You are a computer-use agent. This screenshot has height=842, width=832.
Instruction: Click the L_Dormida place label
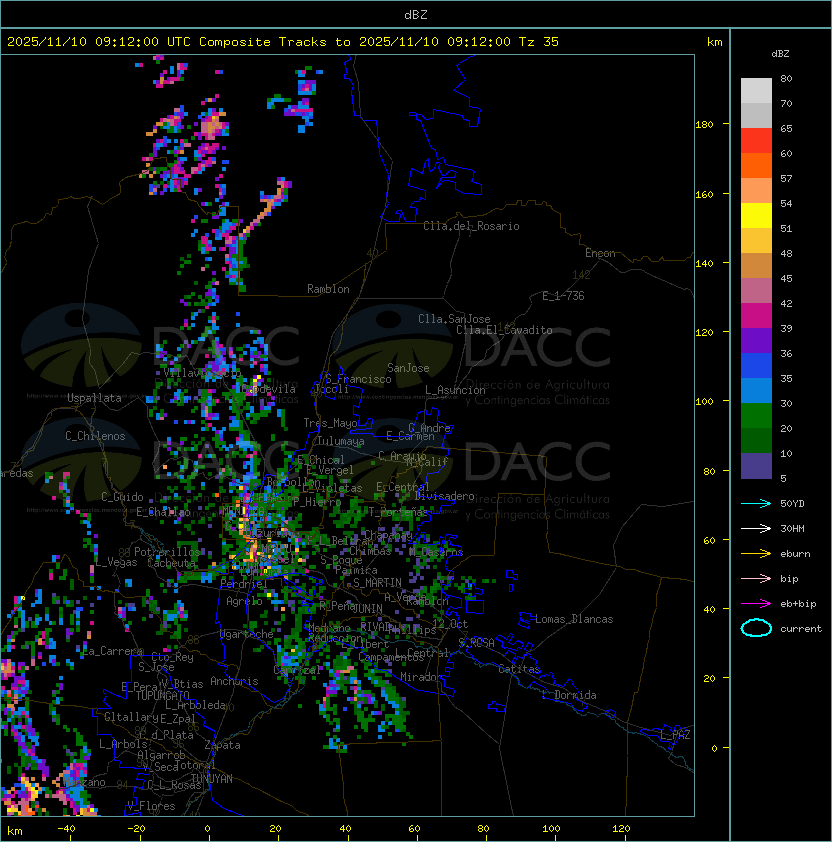coord(569,695)
